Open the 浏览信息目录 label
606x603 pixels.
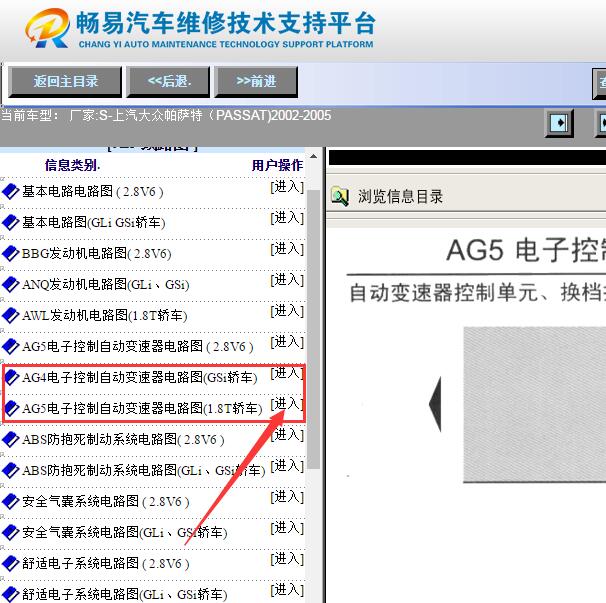[400, 196]
